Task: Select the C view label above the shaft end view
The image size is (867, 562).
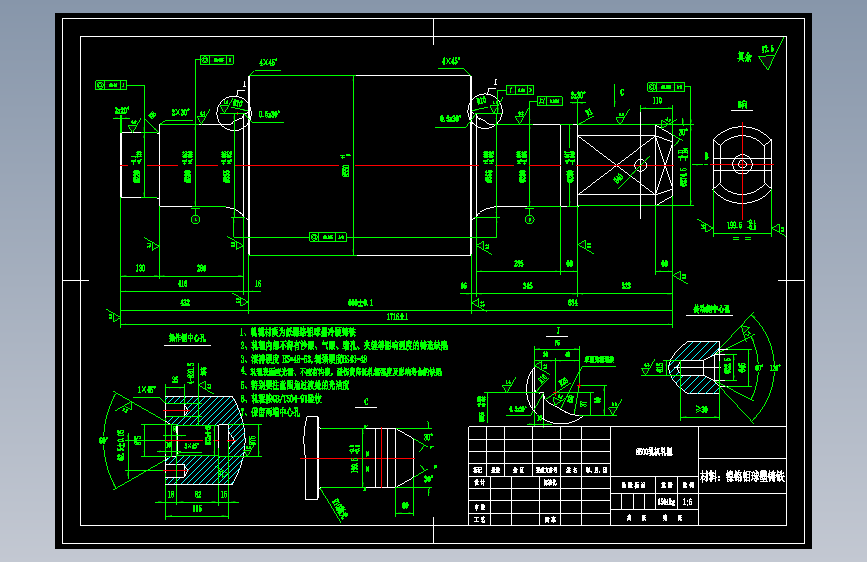Action: pos(366,402)
